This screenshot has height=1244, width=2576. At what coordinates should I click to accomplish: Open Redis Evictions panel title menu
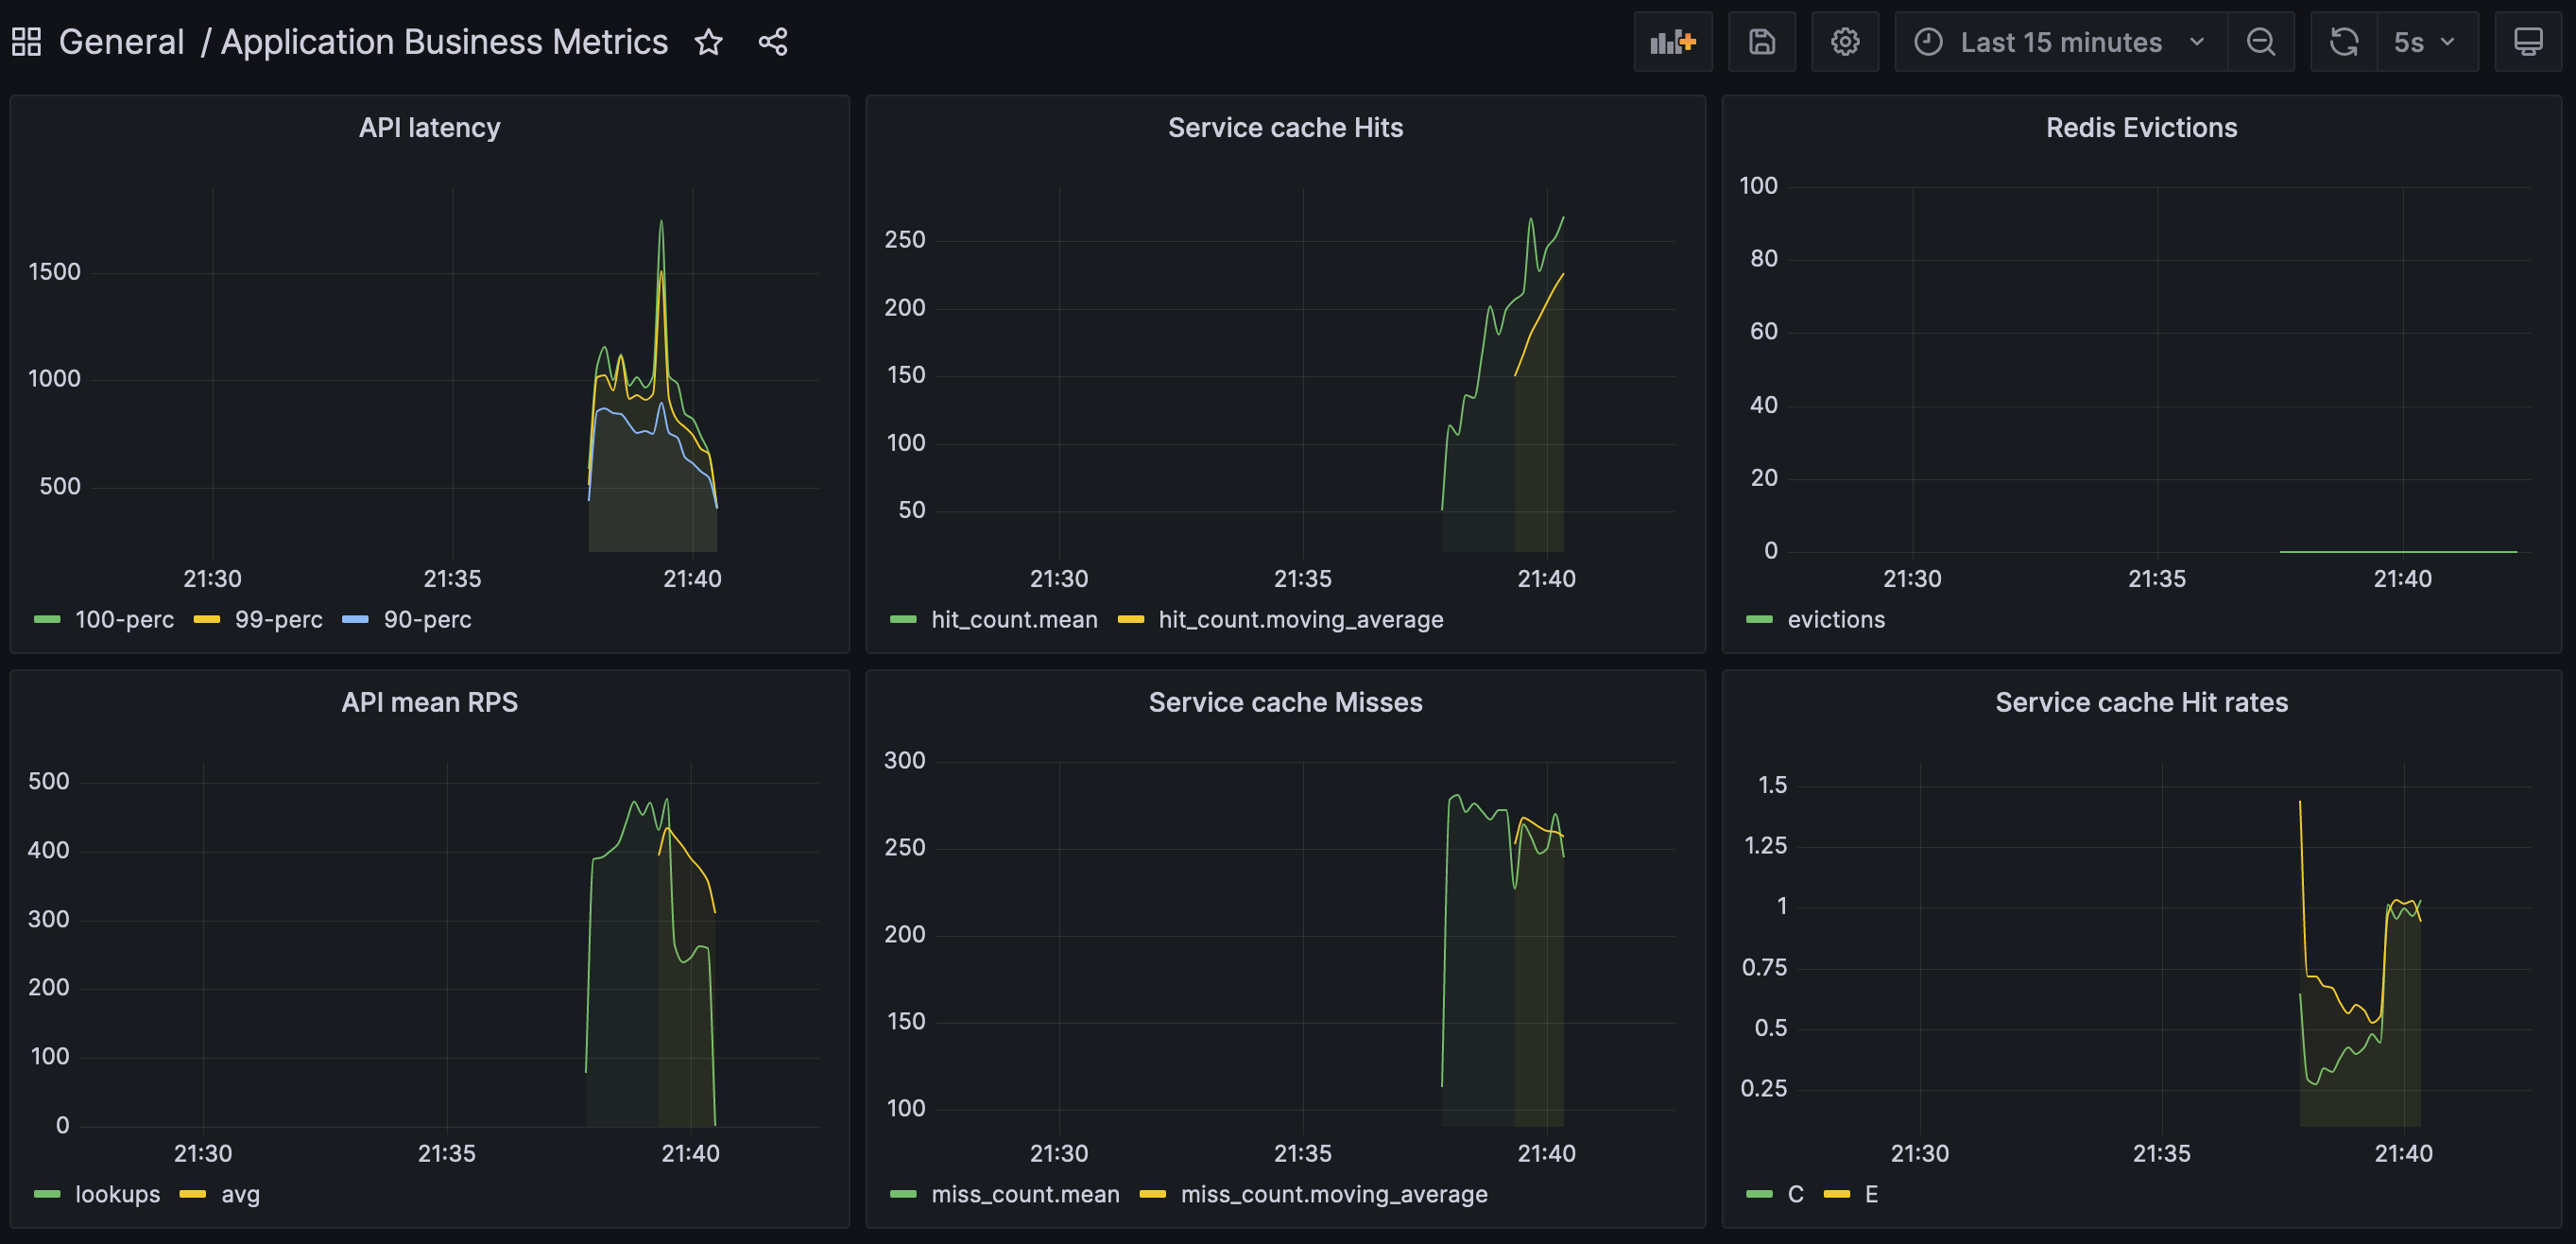[x=2140, y=127]
